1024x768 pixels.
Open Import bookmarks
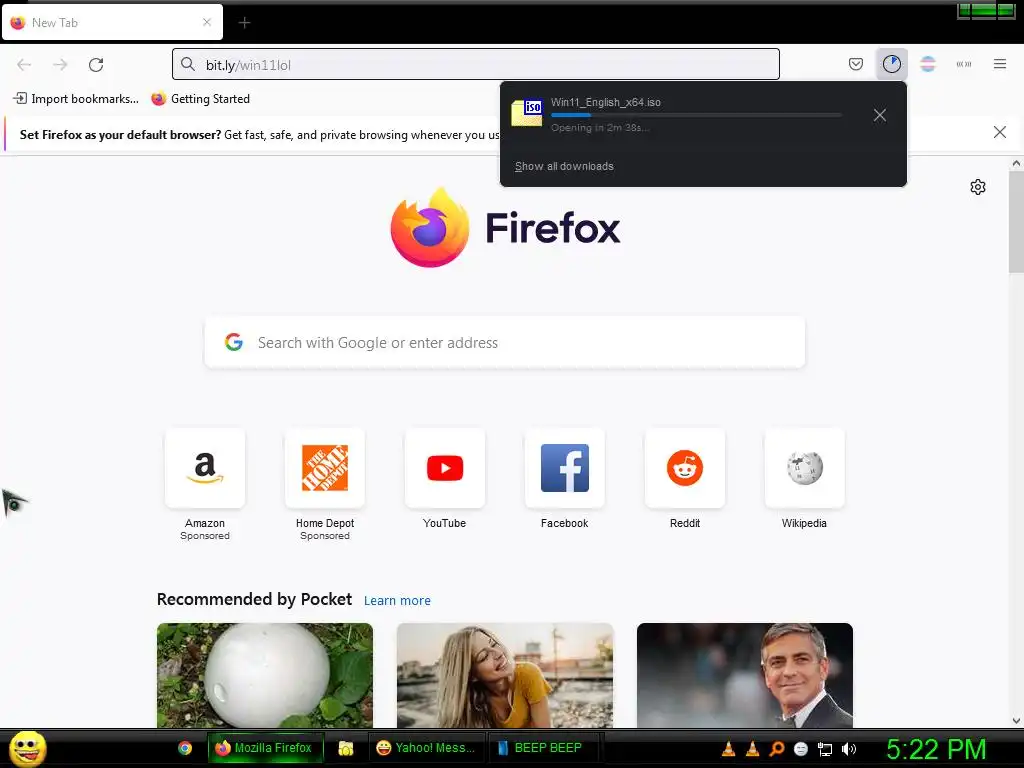76,99
